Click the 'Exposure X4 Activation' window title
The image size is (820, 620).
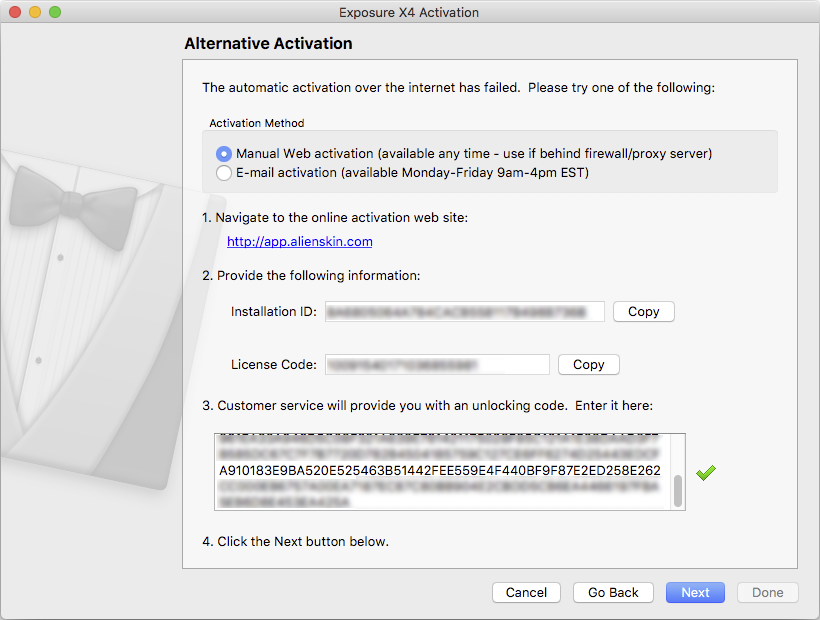[409, 12]
